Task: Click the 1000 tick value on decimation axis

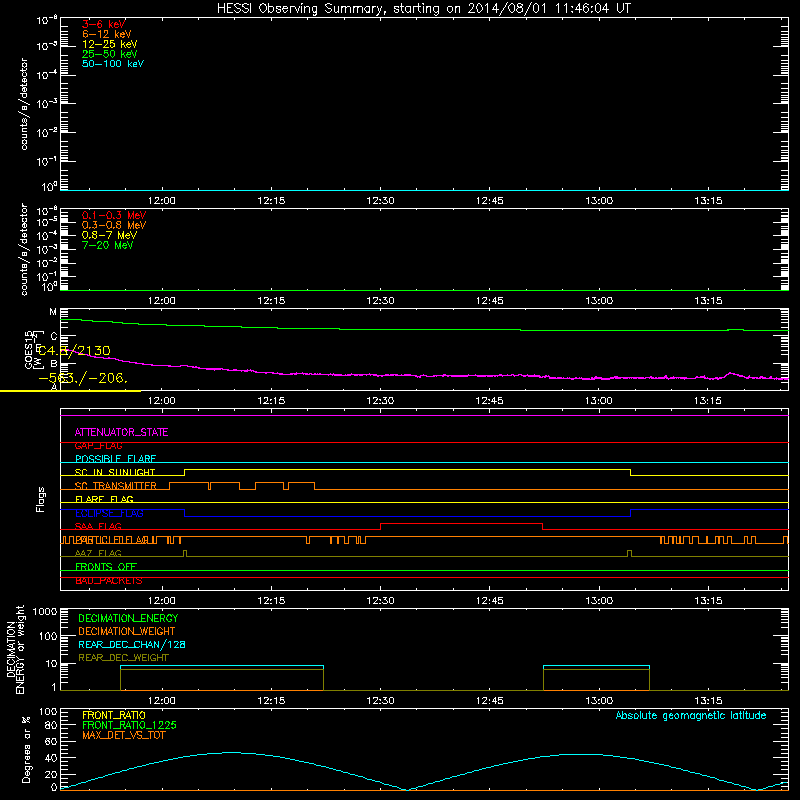Action: [x=45, y=612]
